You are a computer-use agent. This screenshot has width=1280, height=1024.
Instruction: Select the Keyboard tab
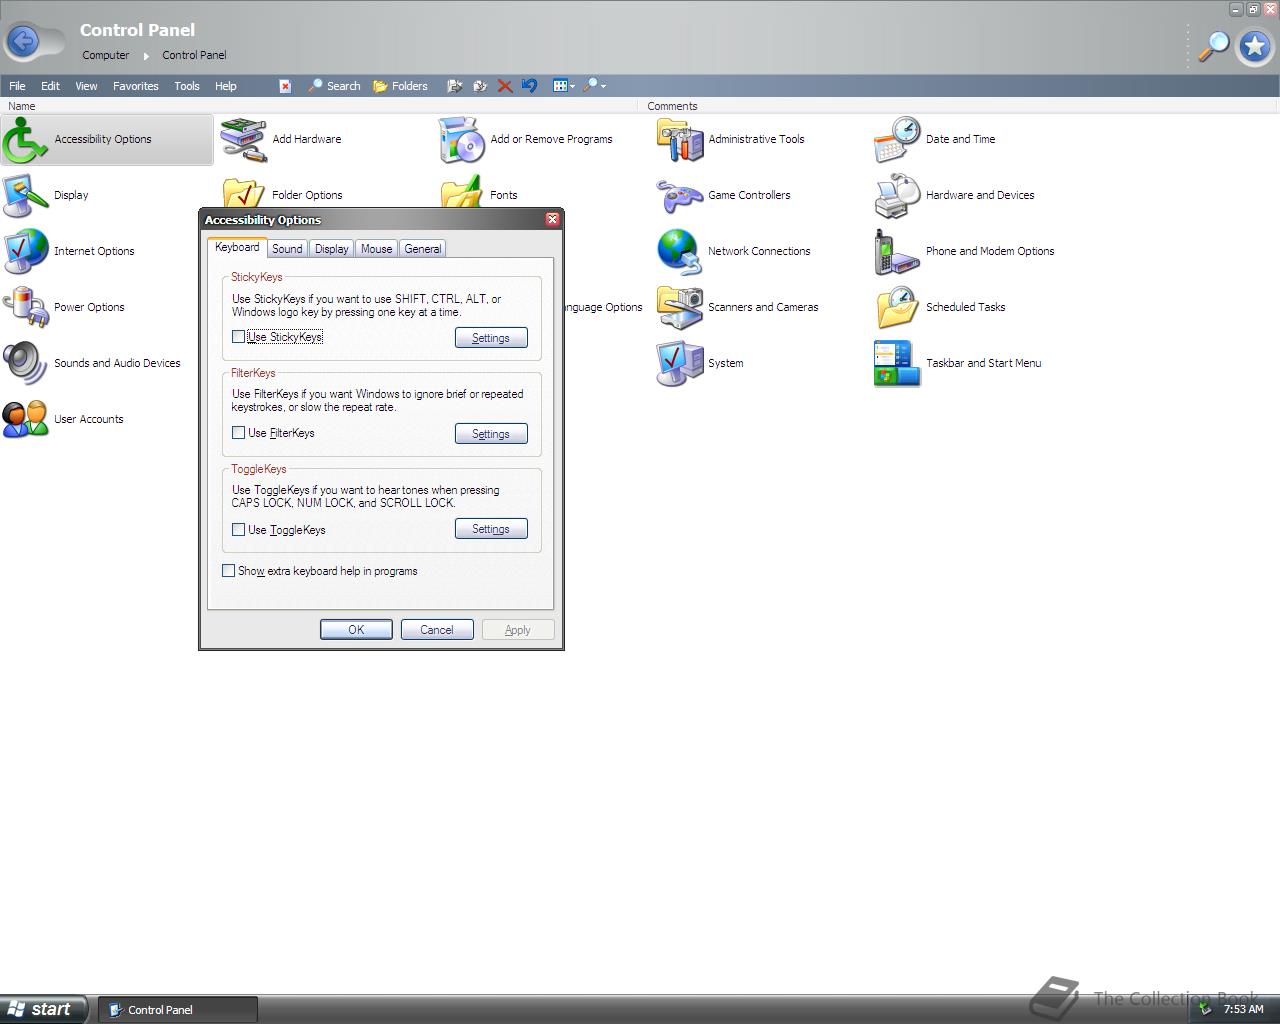coord(237,247)
